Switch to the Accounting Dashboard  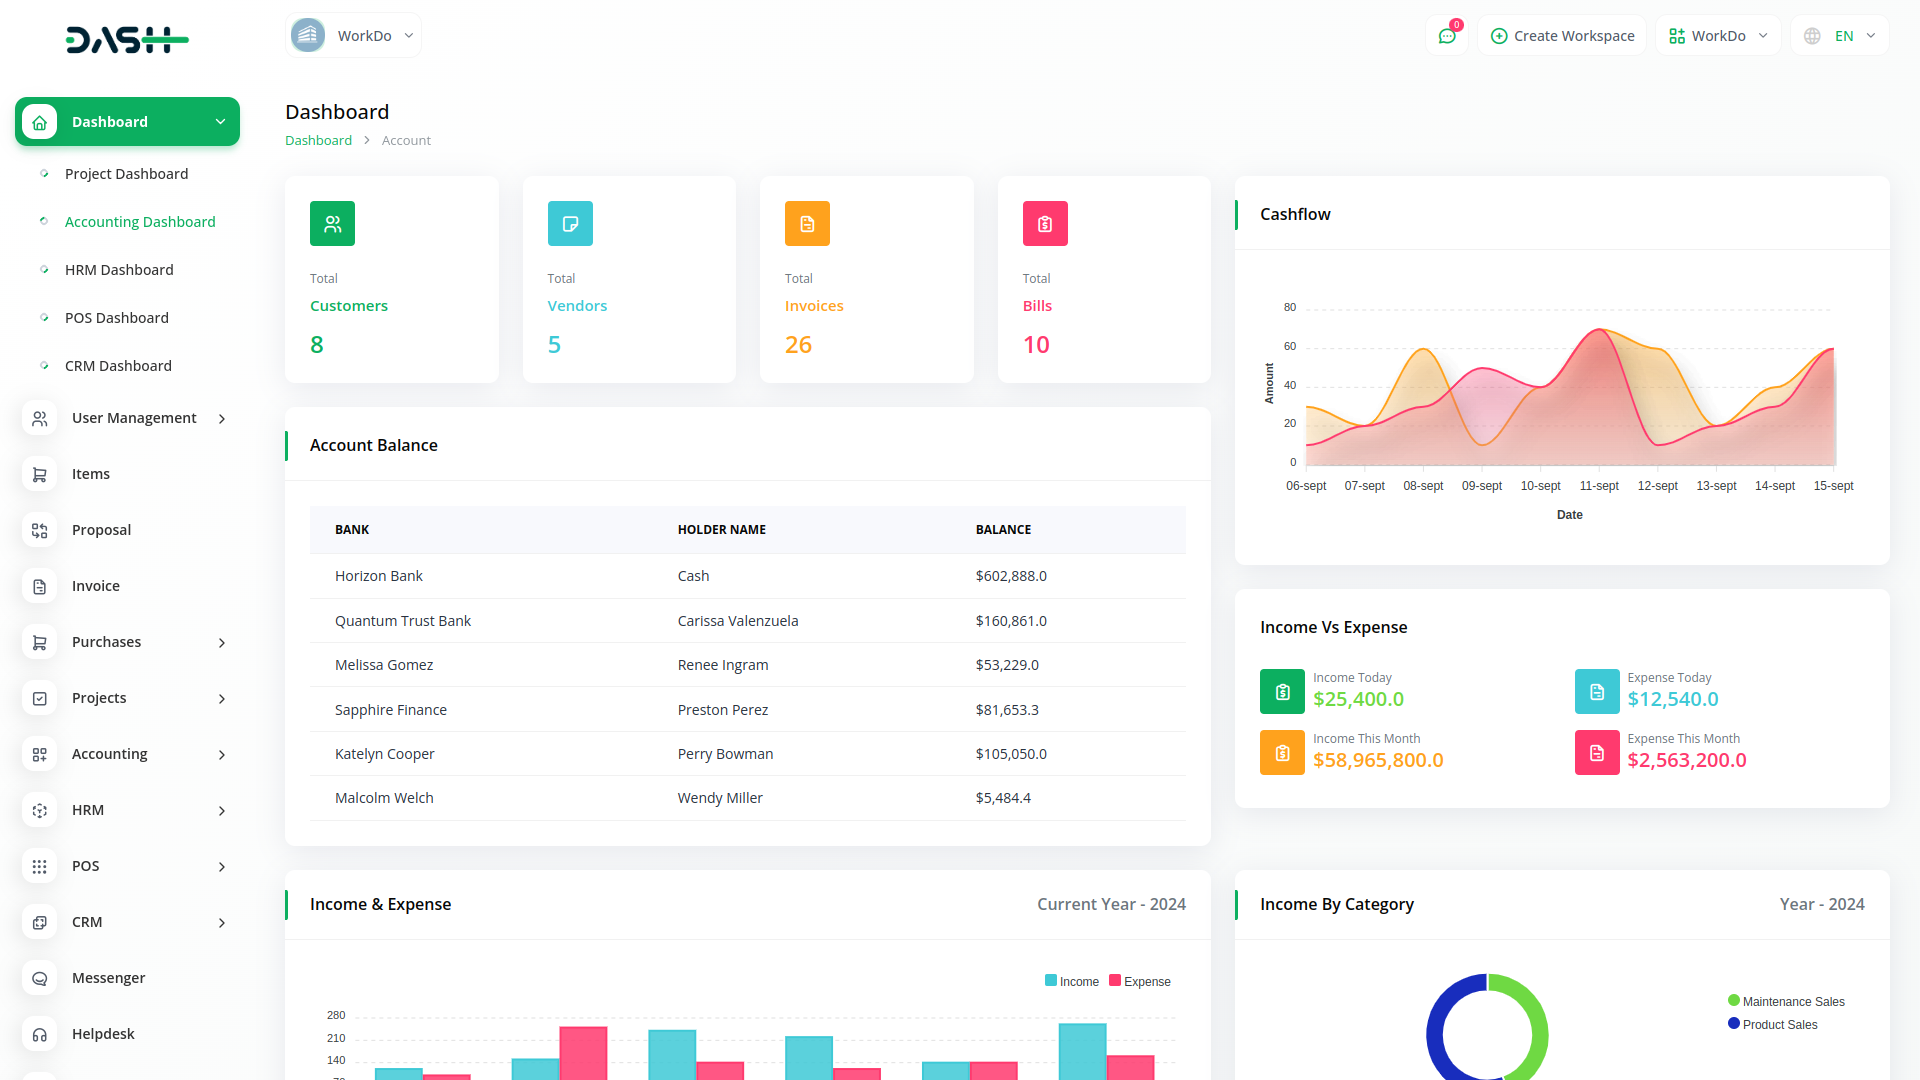[139, 221]
